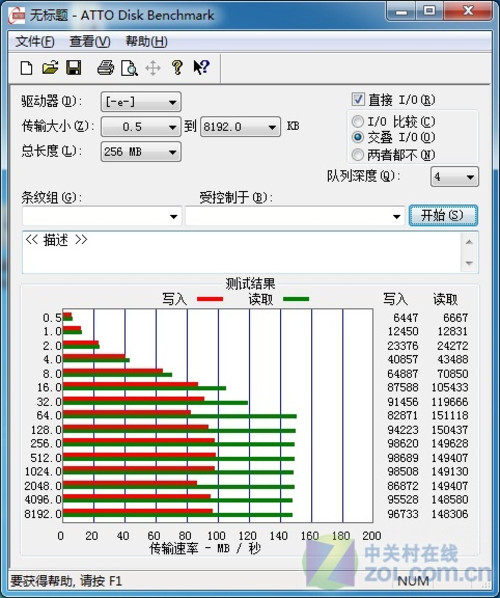The width and height of the screenshot is (500, 598).
Task: Click the write value 98689
Action: [403, 458]
